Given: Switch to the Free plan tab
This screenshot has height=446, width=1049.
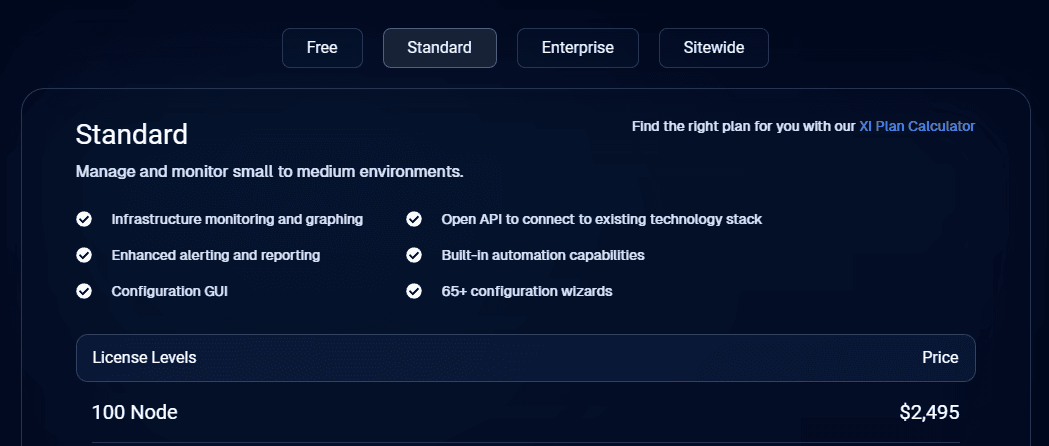Looking at the screenshot, I should coord(322,48).
